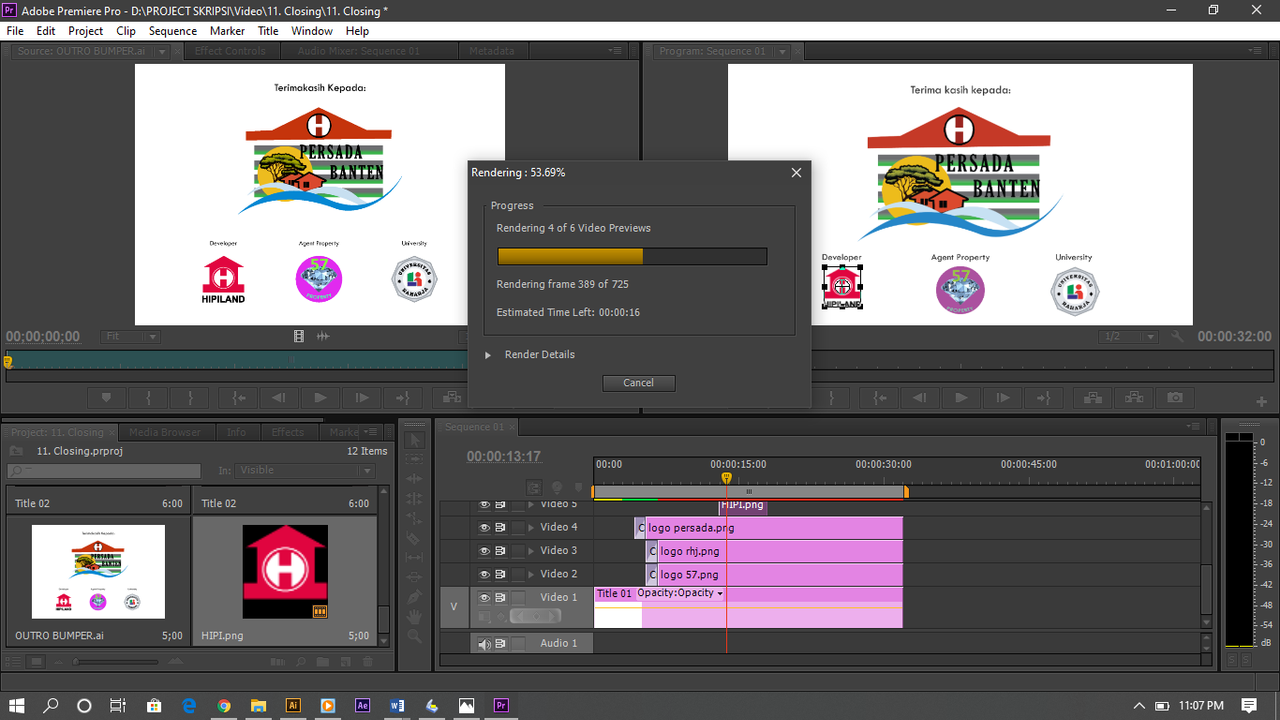Switch Project panel to Icon View
The height and width of the screenshot is (720, 1280).
(x=37, y=661)
